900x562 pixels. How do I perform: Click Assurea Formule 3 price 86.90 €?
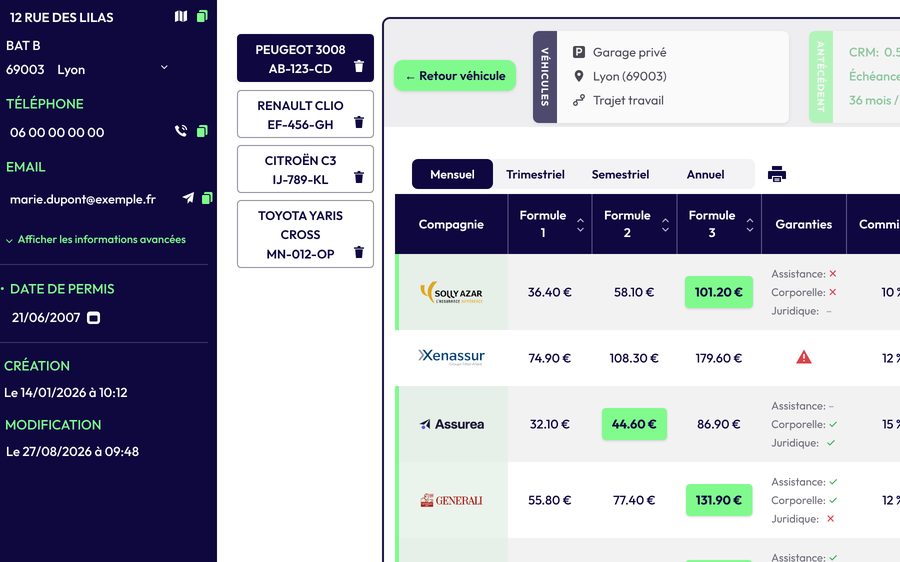719,424
